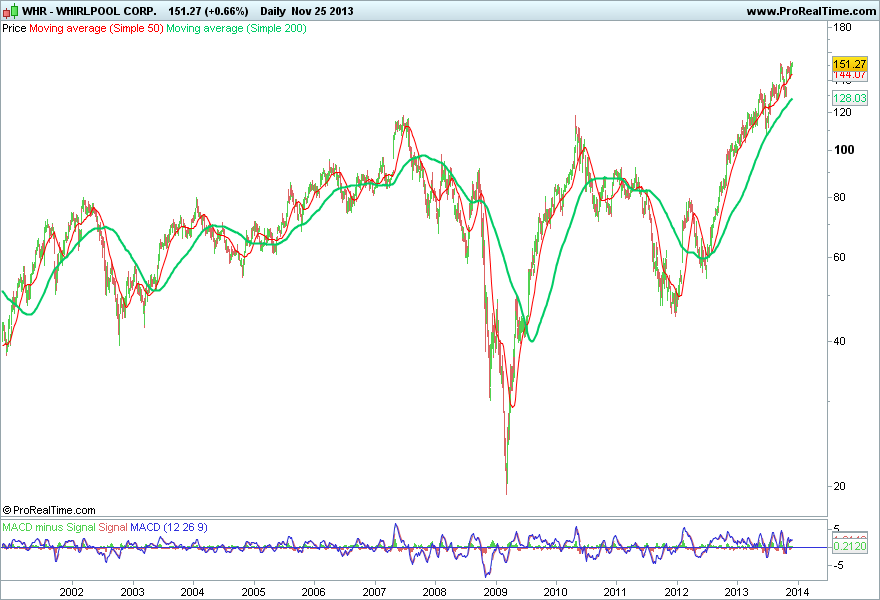The width and height of the screenshot is (880, 600).
Task: Click the 151.27 (+0.66%) quote text
Action: tap(208, 11)
